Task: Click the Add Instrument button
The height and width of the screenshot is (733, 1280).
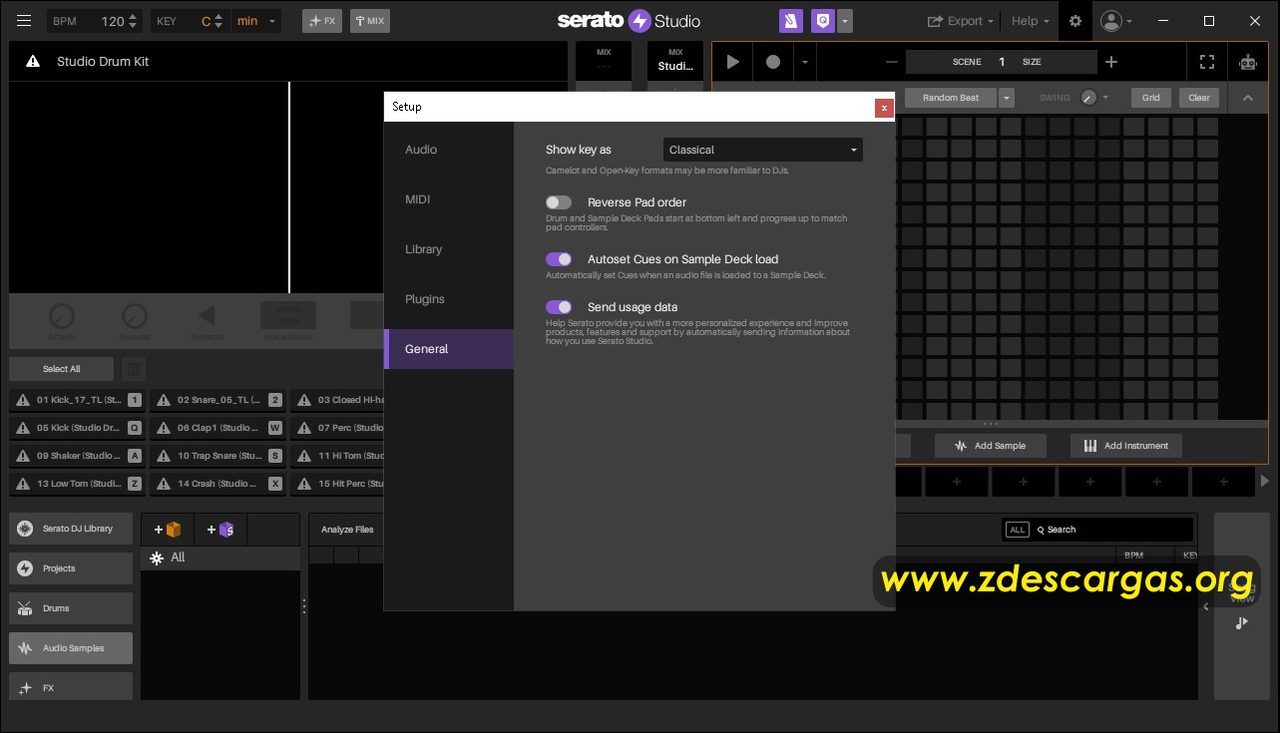Action: click(x=1126, y=446)
